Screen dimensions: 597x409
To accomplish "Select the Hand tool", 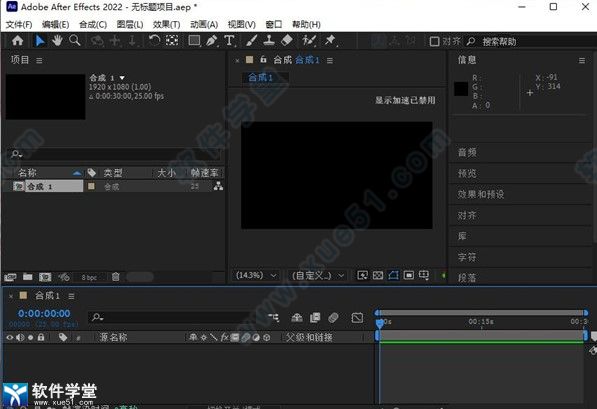I will point(57,40).
